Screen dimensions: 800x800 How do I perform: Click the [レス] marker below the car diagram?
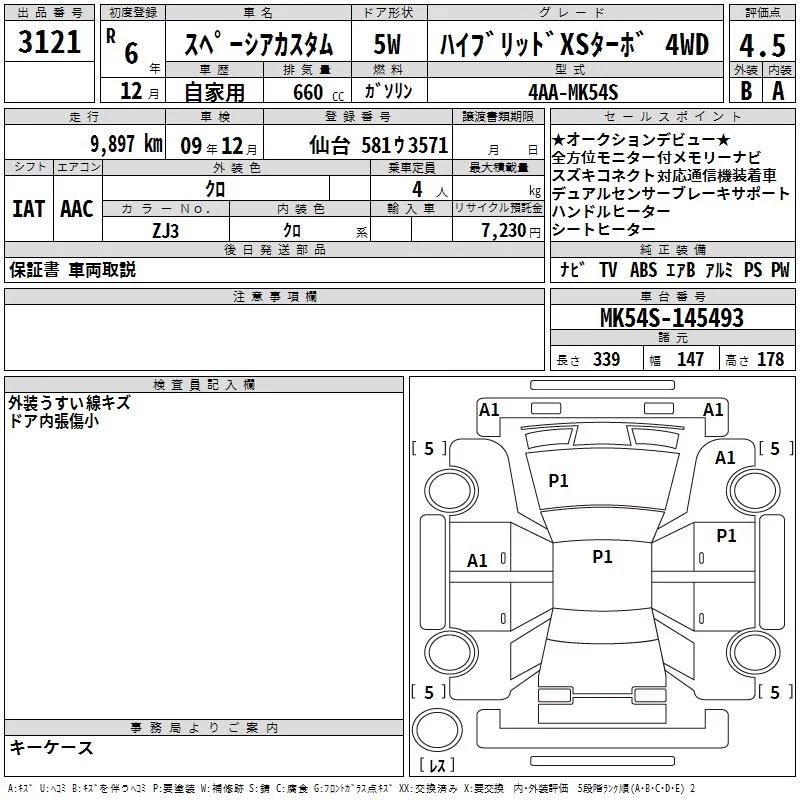click(436, 767)
